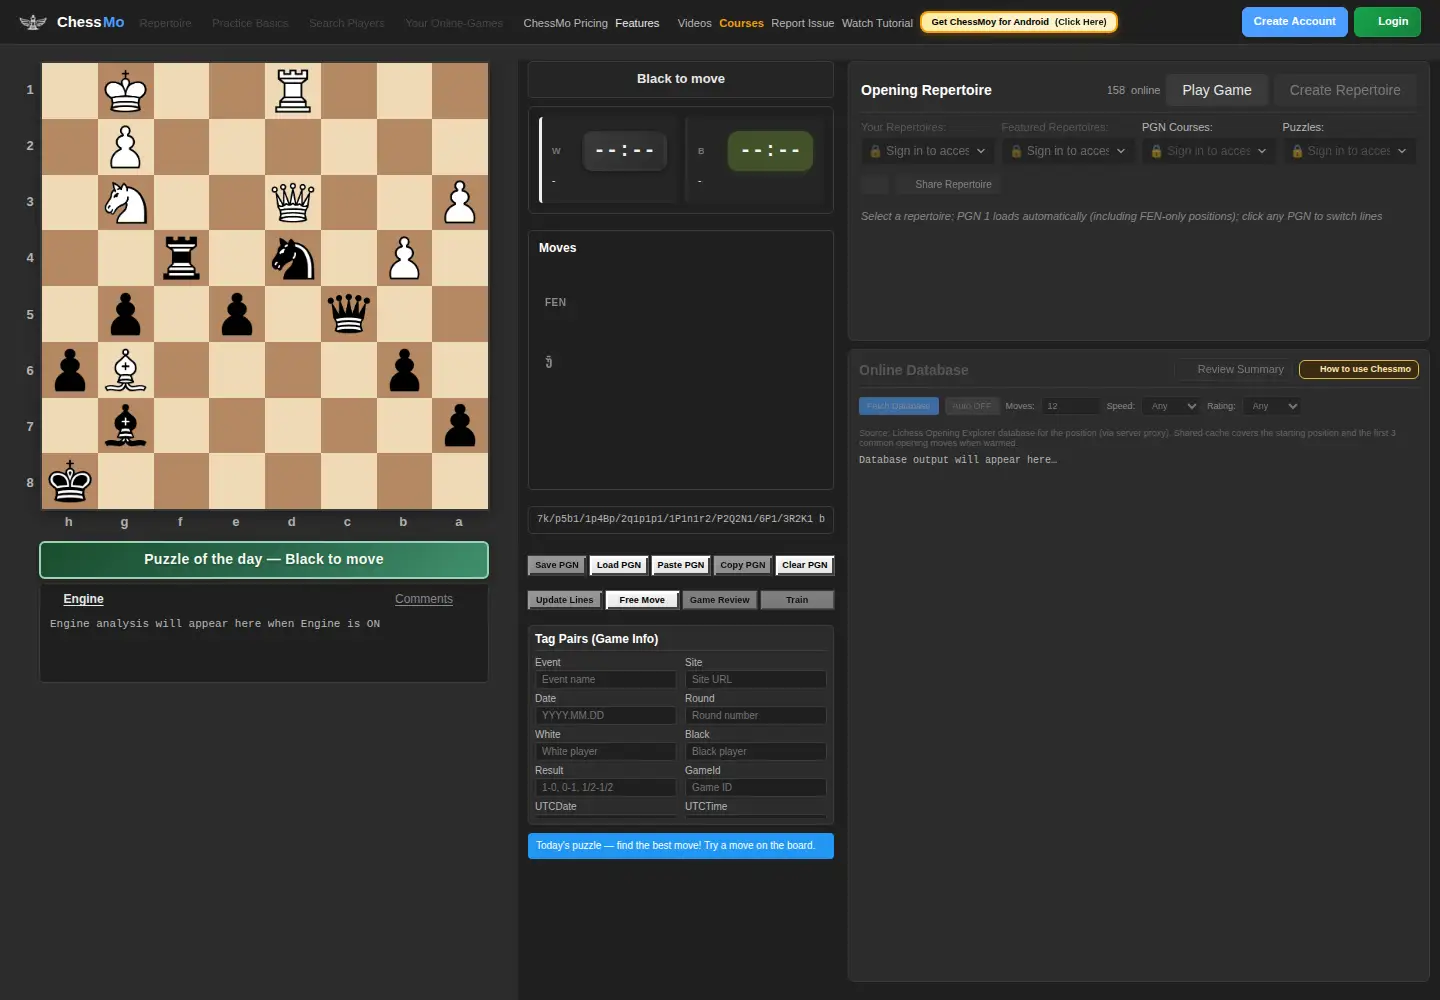Click the Moves count input field
Screen dimensions: 1440x1000
1070,406
